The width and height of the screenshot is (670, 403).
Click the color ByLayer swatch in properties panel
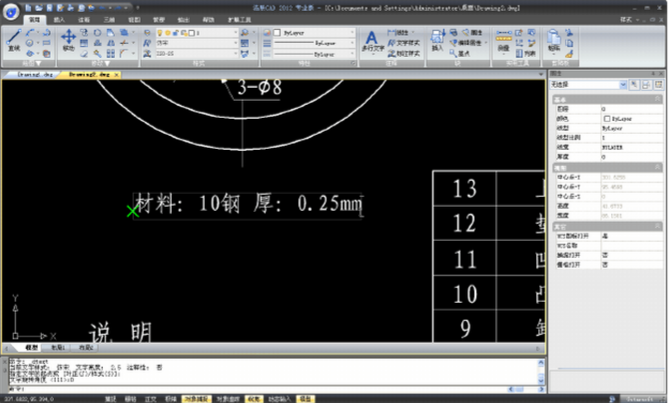coord(607,118)
